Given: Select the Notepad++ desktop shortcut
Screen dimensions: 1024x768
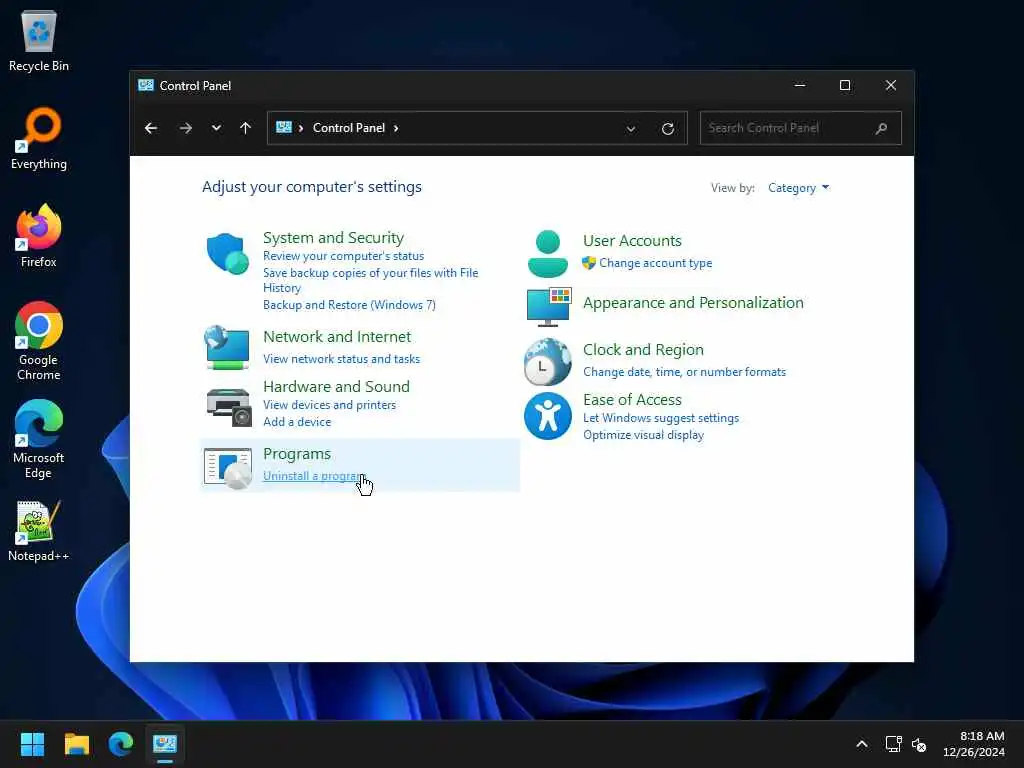Looking at the screenshot, I should point(39,531).
